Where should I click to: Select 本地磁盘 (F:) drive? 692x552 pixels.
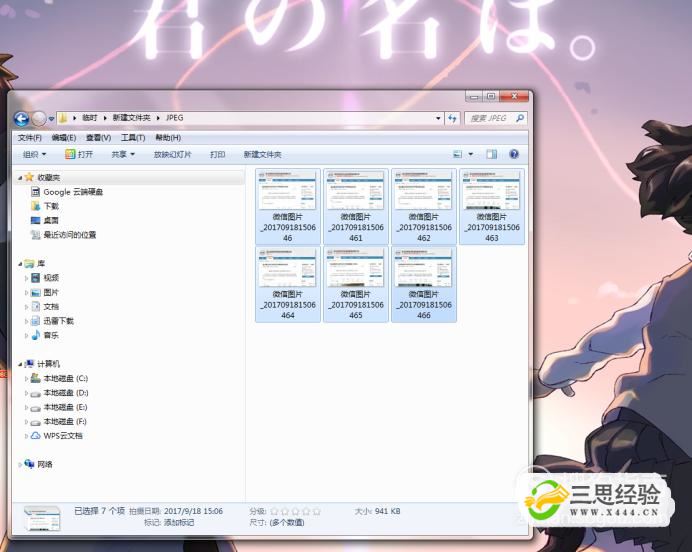[65, 421]
